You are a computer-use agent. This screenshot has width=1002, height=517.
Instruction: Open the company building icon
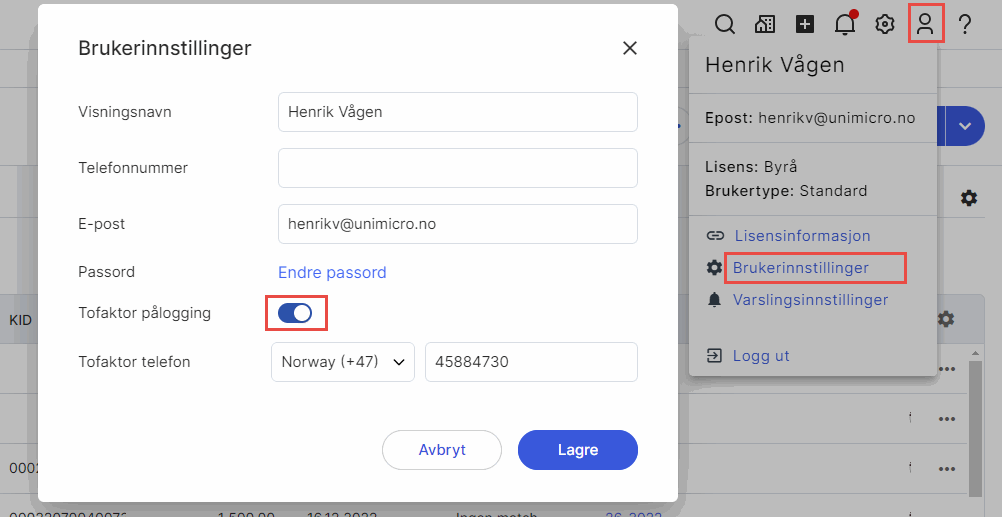(765, 25)
